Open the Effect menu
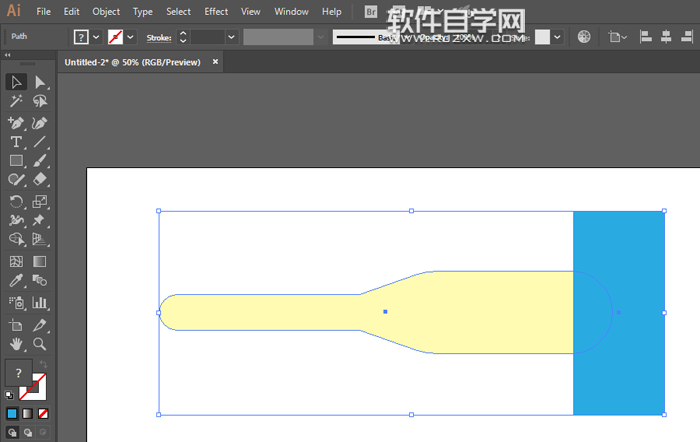 tap(216, 12)
